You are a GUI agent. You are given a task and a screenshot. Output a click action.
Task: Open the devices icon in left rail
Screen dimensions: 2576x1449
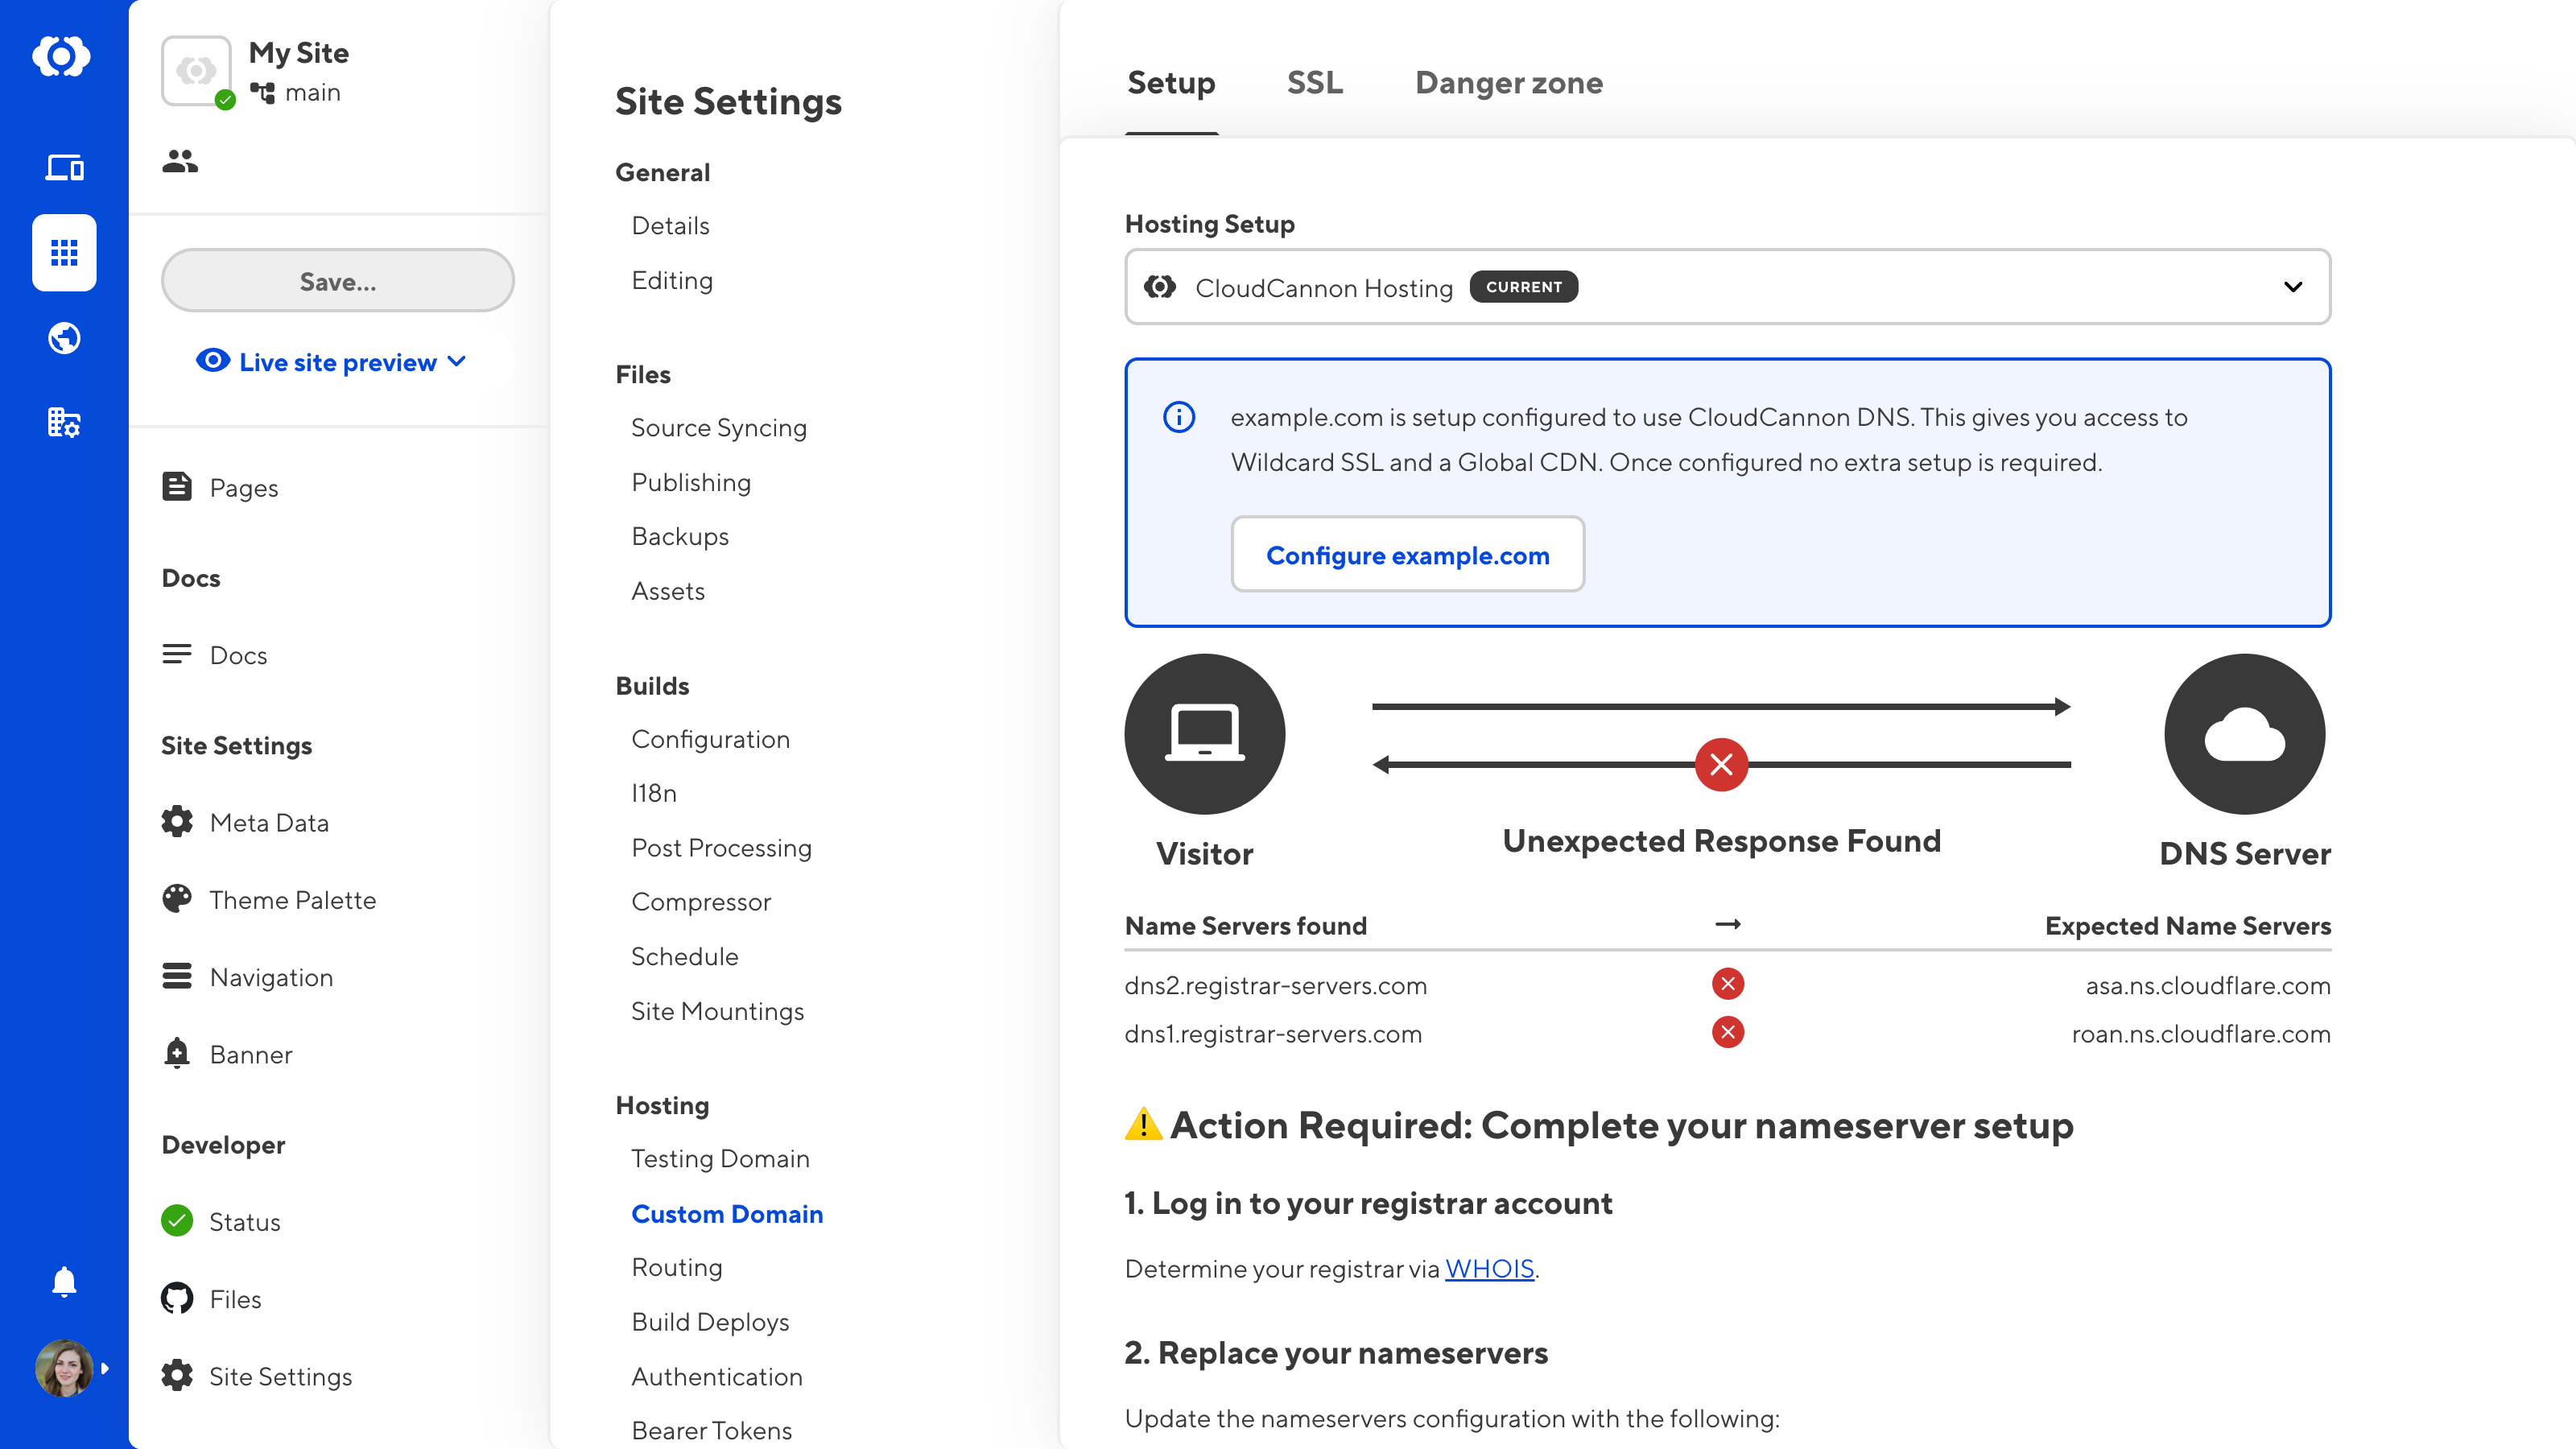pos(64,167)
